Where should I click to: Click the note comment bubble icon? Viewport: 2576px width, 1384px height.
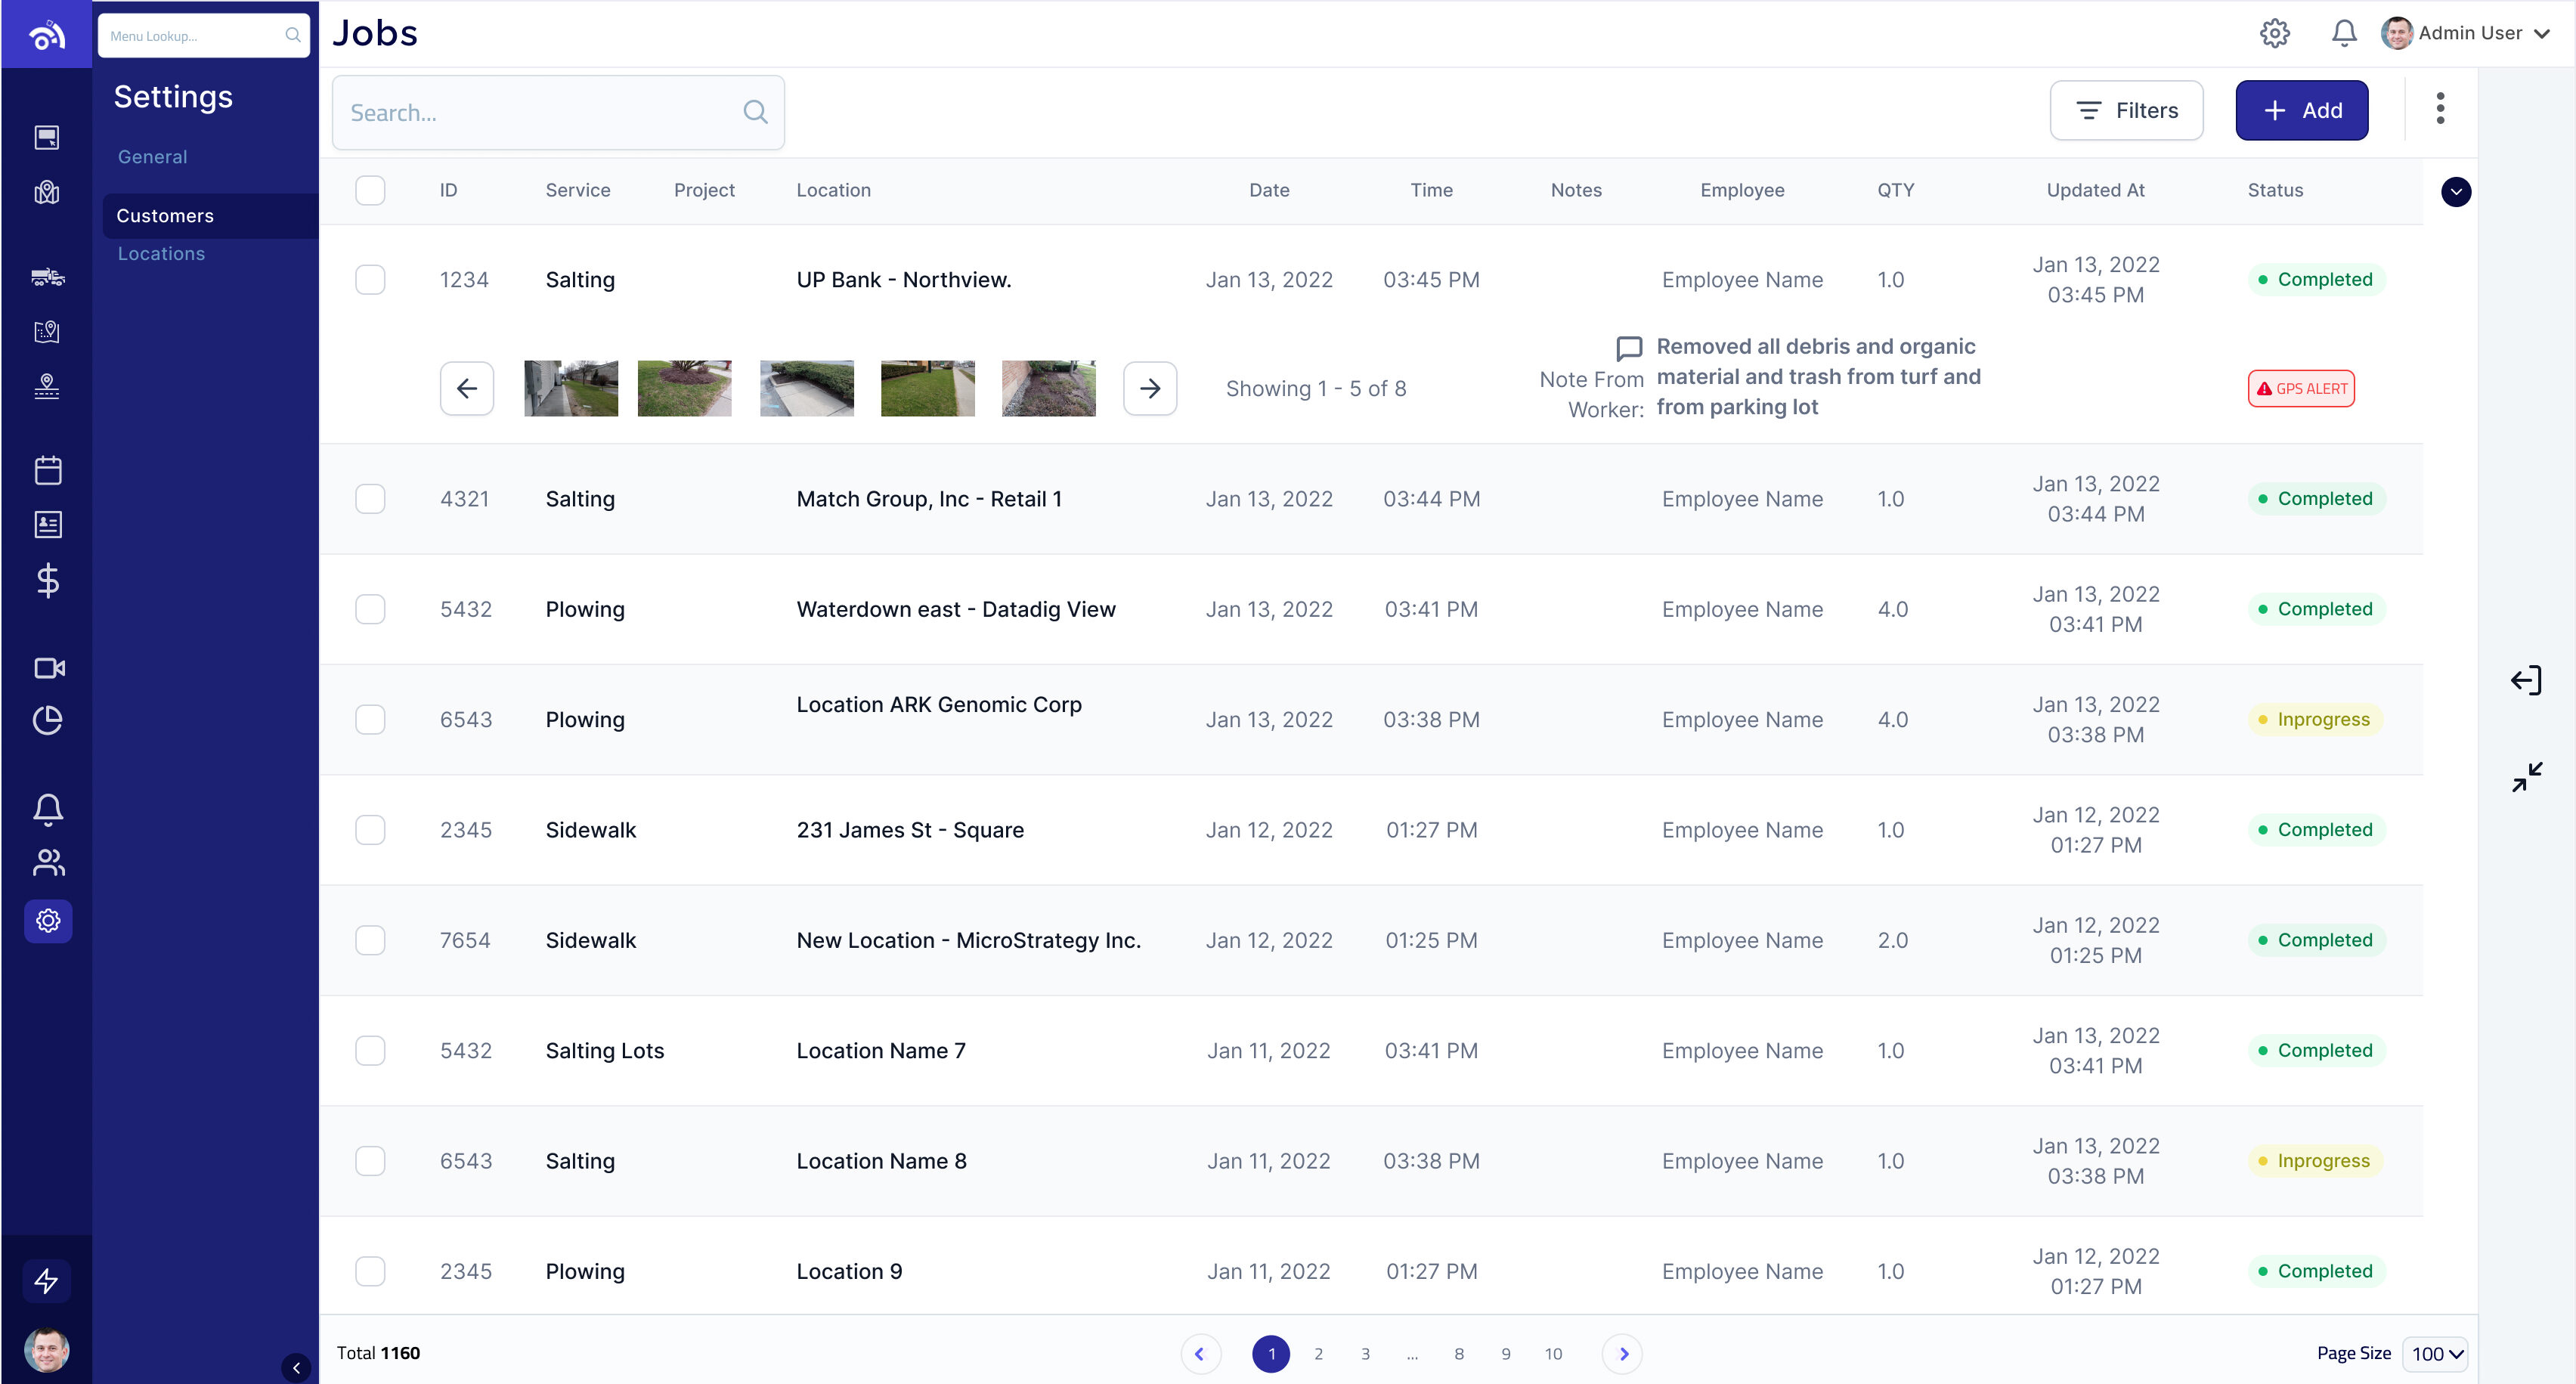[1629, 348]
